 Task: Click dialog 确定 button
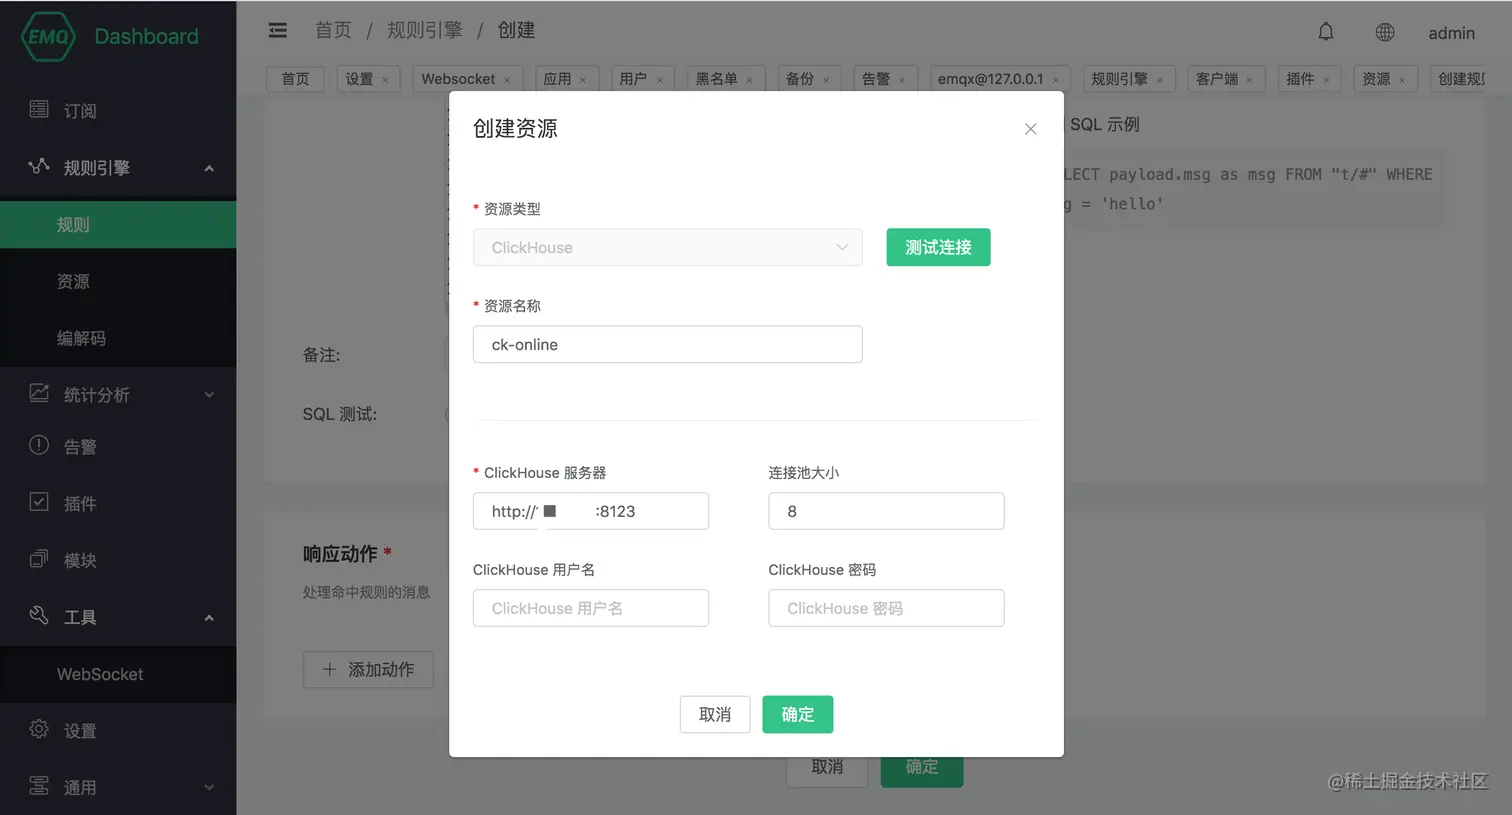point(797,714)
